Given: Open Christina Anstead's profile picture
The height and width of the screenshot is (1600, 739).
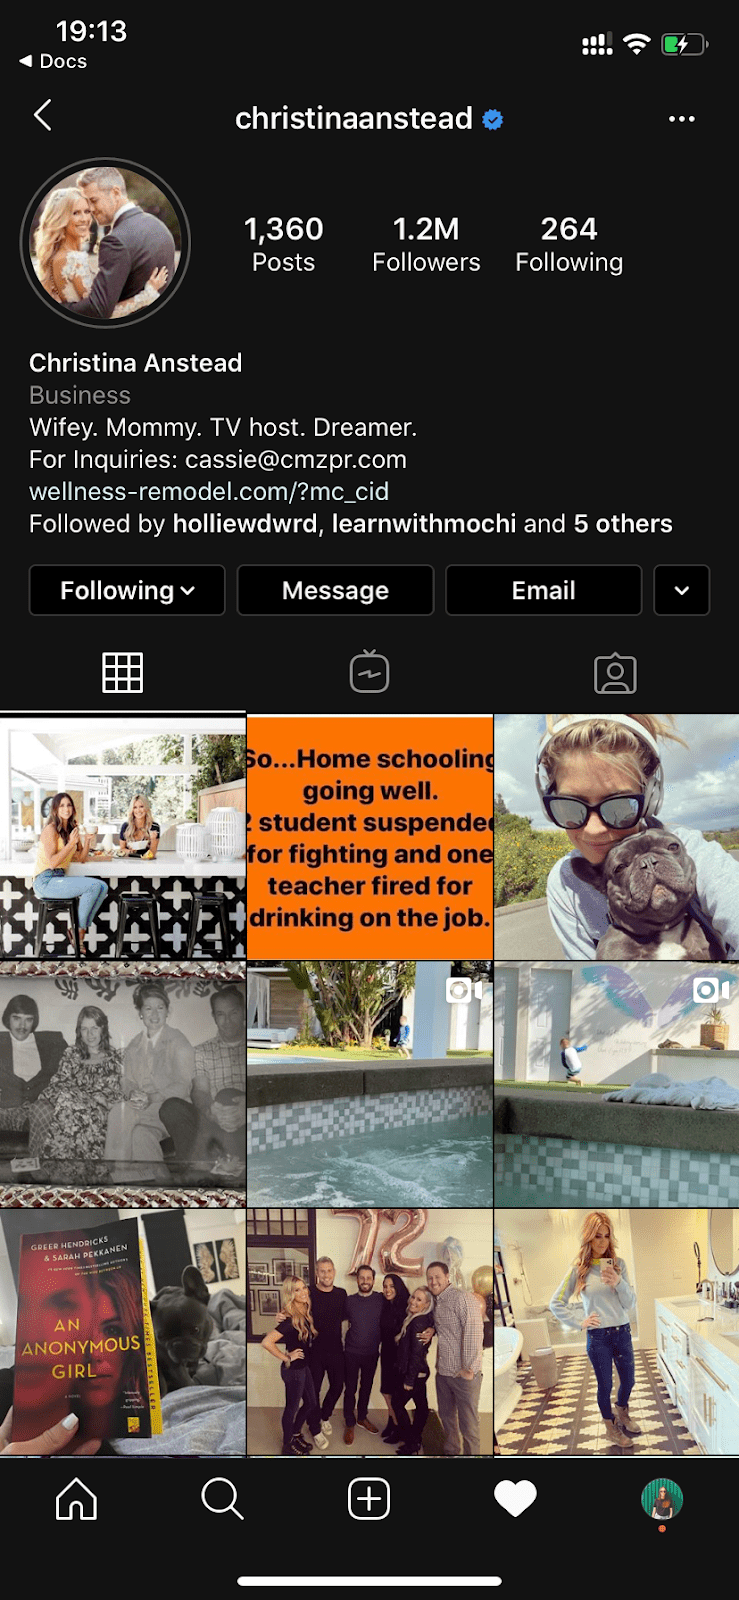Looking at the screenshot, I should [105, 243].
